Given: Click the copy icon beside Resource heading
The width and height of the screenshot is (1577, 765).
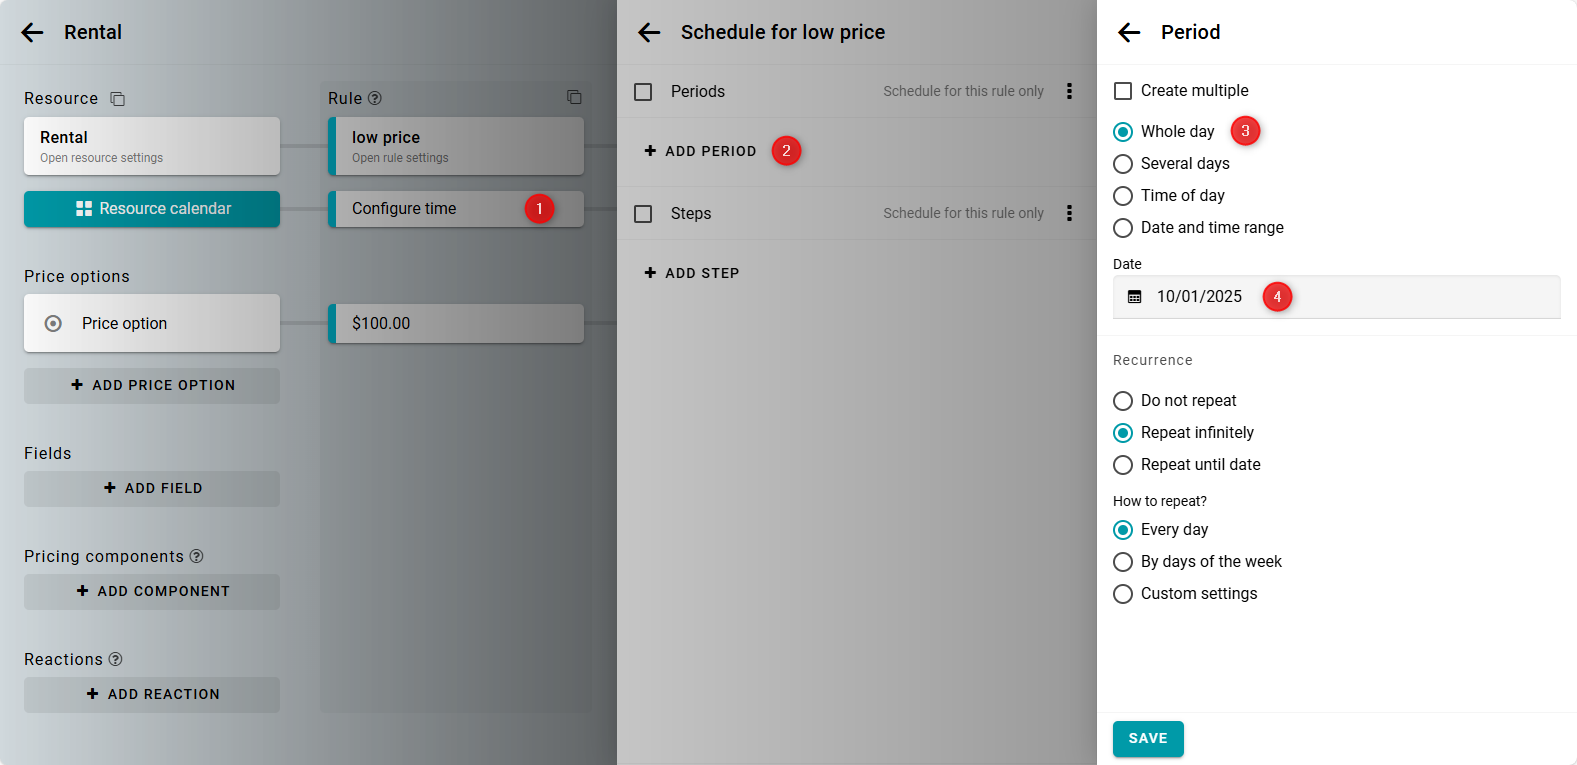Looking at the screenshot, I should coord(117,99).
